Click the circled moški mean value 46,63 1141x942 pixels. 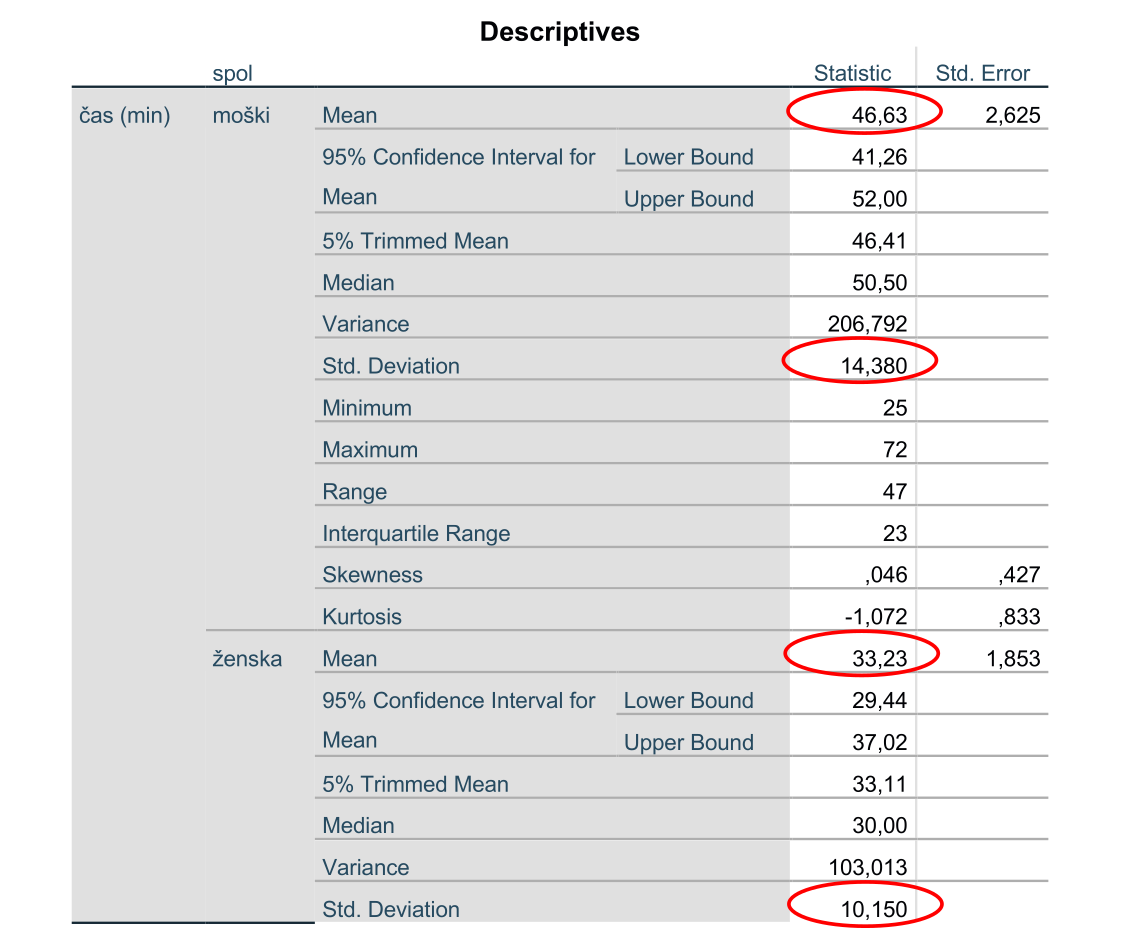880,115
